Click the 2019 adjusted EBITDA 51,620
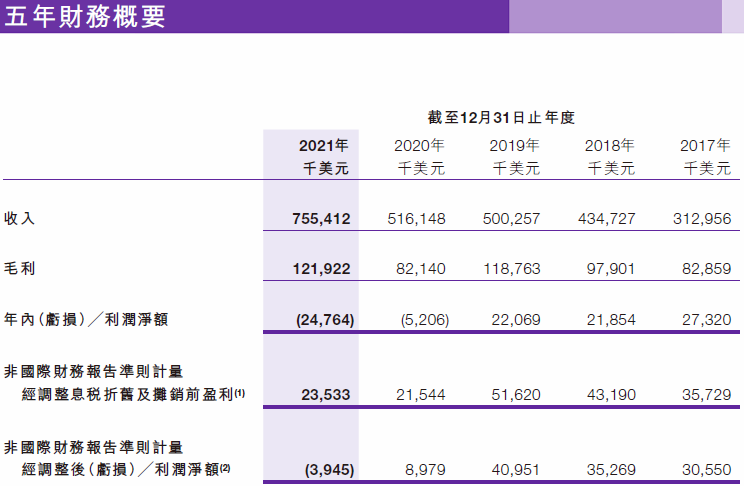 [x=516, y=395]
